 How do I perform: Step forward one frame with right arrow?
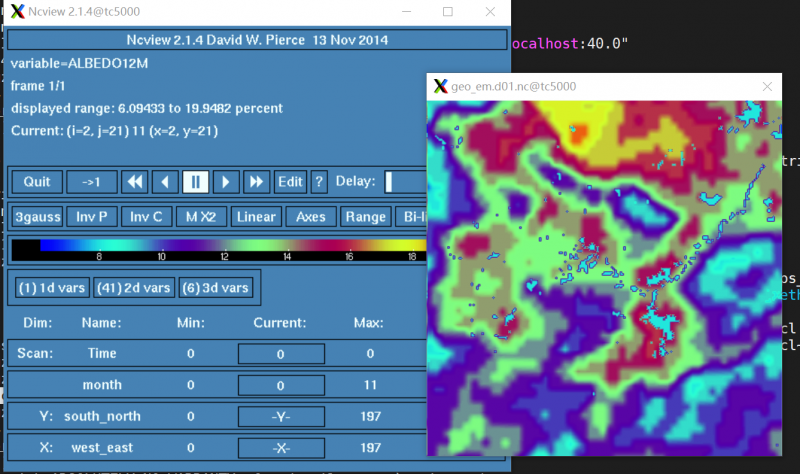[226, 181]
